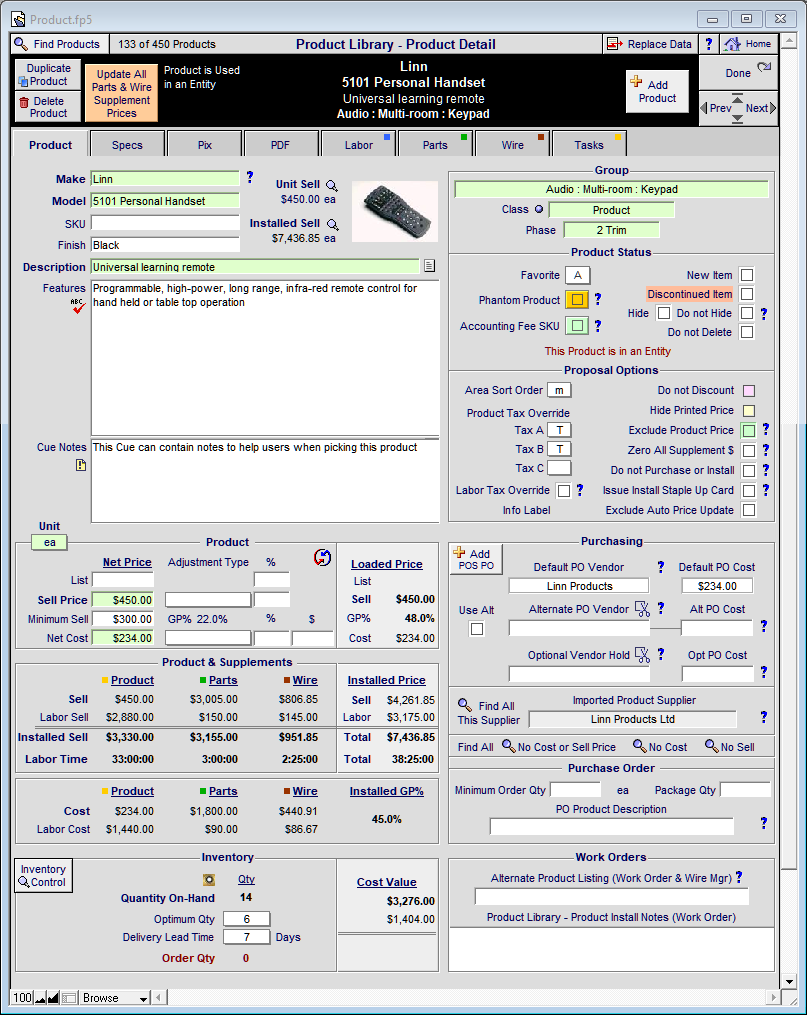This screenshot has height=1015, width=807.
Task: Switch to the Wire tab
Action: coord(513,145)
